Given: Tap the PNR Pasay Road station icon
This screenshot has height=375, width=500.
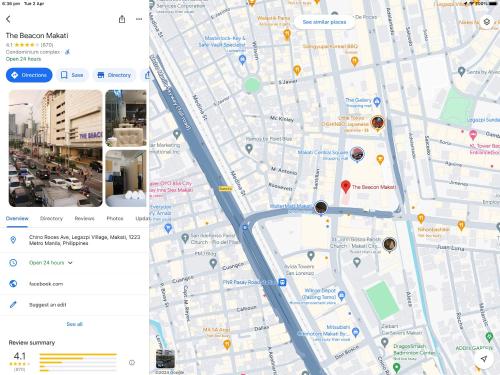Looking at the screenshot, I should tap(282, 283).
